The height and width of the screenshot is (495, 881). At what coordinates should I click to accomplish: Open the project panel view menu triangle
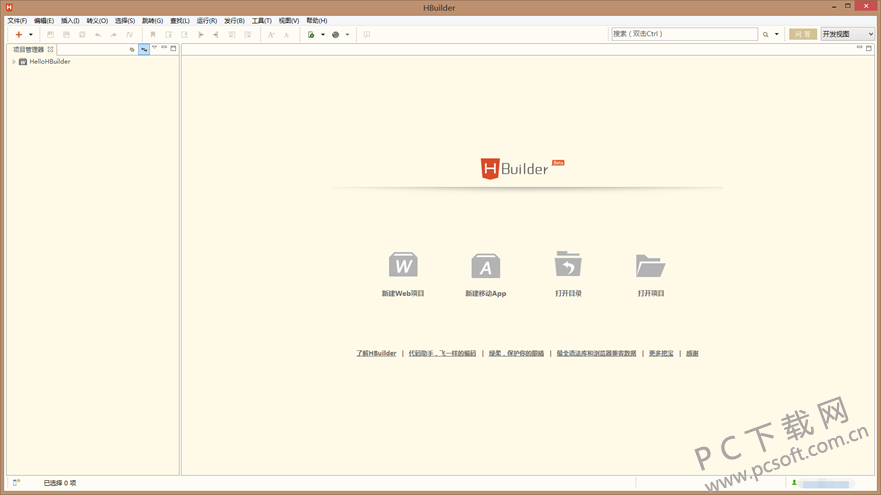(x=155, y=48)
